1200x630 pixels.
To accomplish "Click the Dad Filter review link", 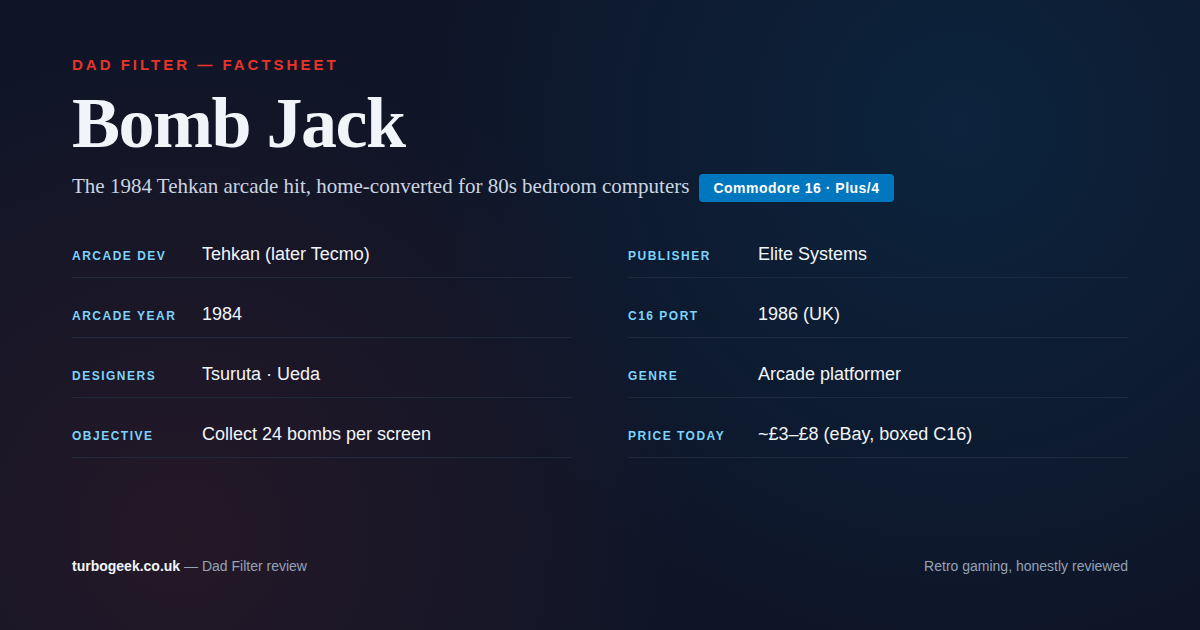I will tap(253, 565).
